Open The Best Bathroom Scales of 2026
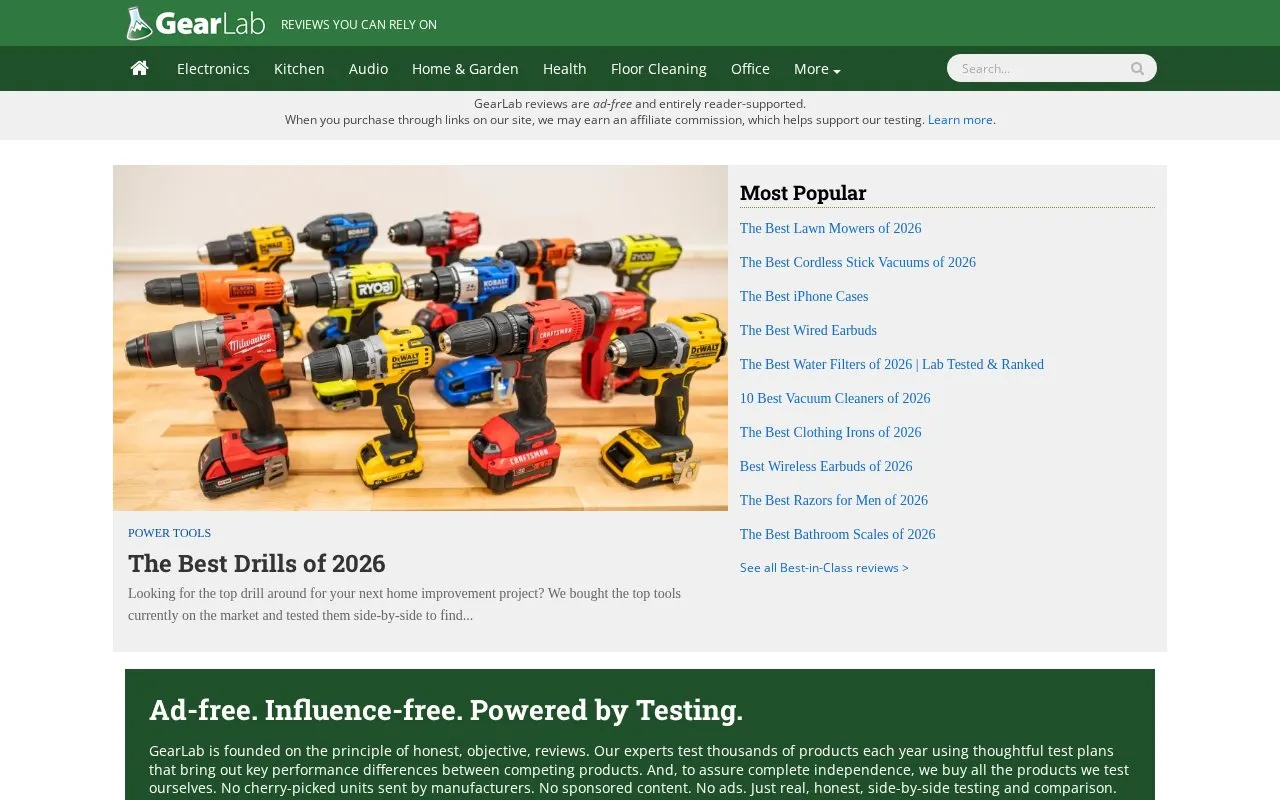Viewport: 1280px width, 800px height. (837, 534)
